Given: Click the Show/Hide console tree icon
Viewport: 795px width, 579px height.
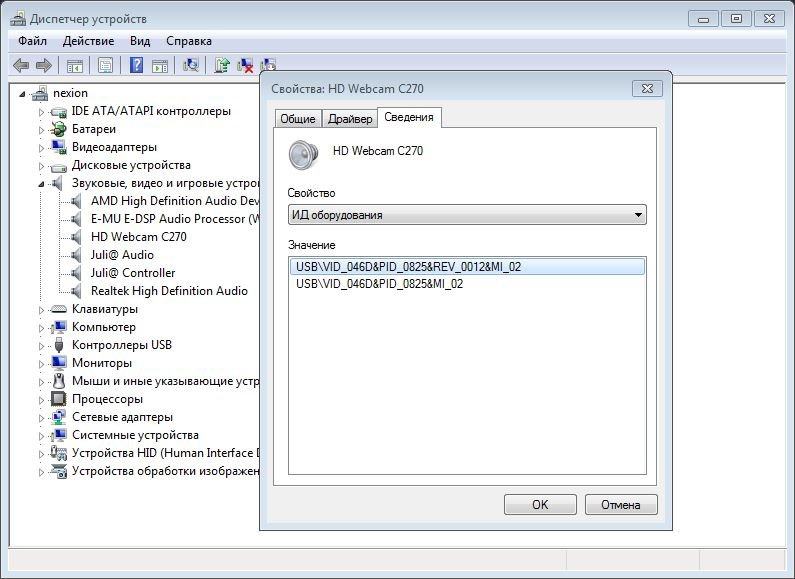Looking at the screenshot, I should point(74,66).
